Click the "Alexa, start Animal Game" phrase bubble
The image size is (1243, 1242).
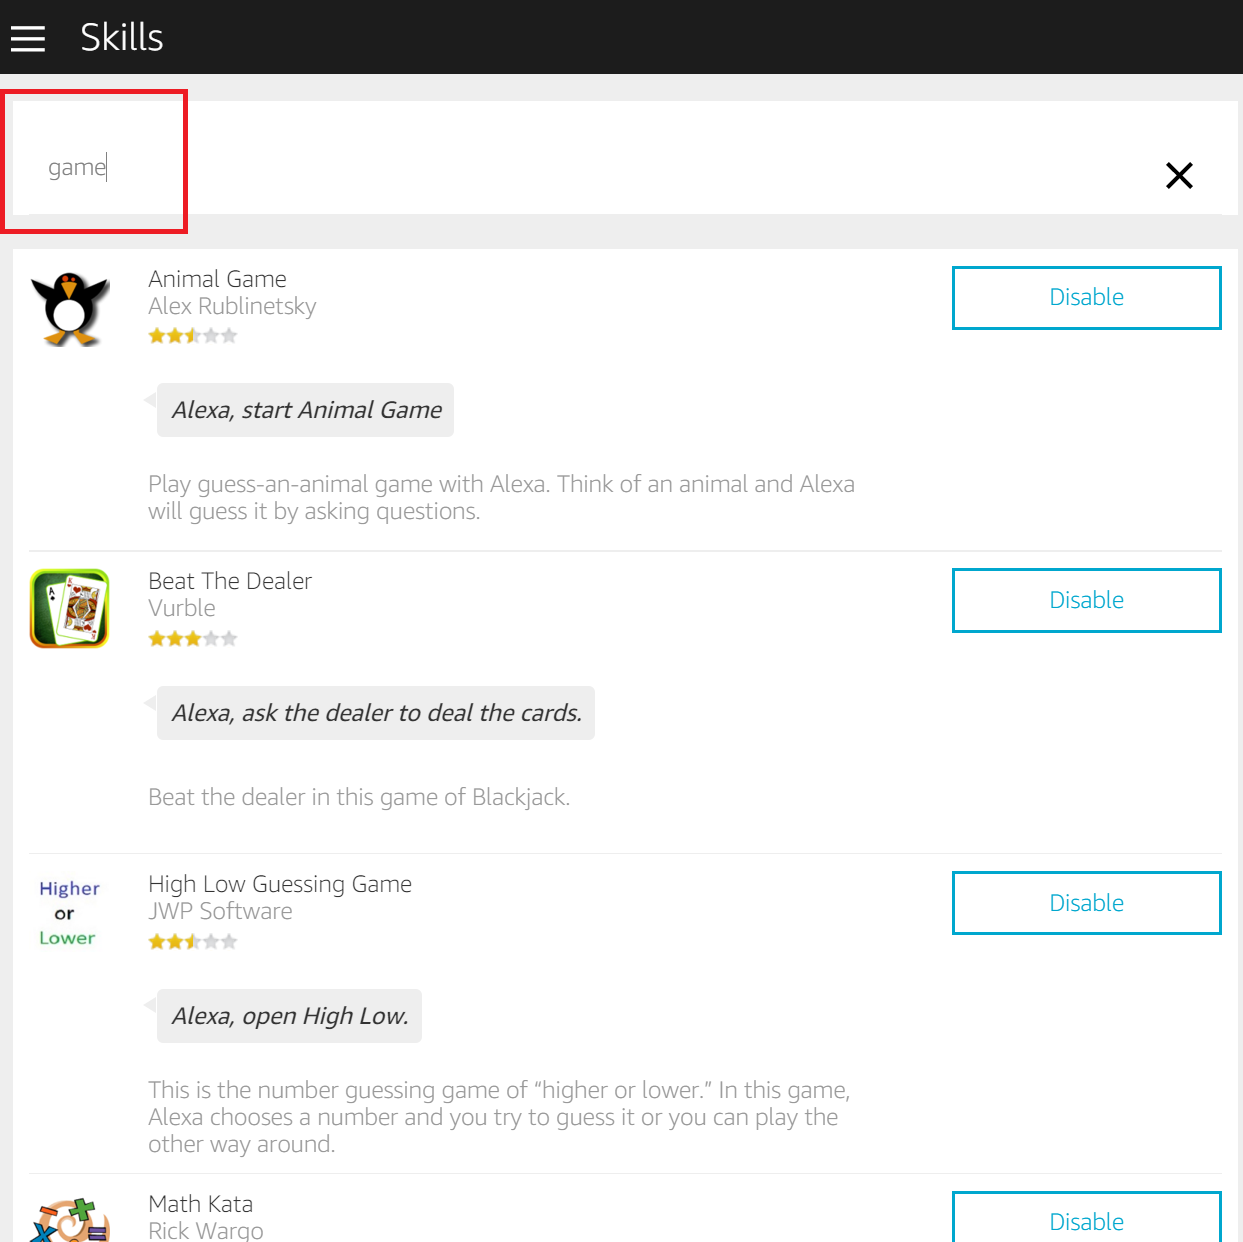click(306, 410)
